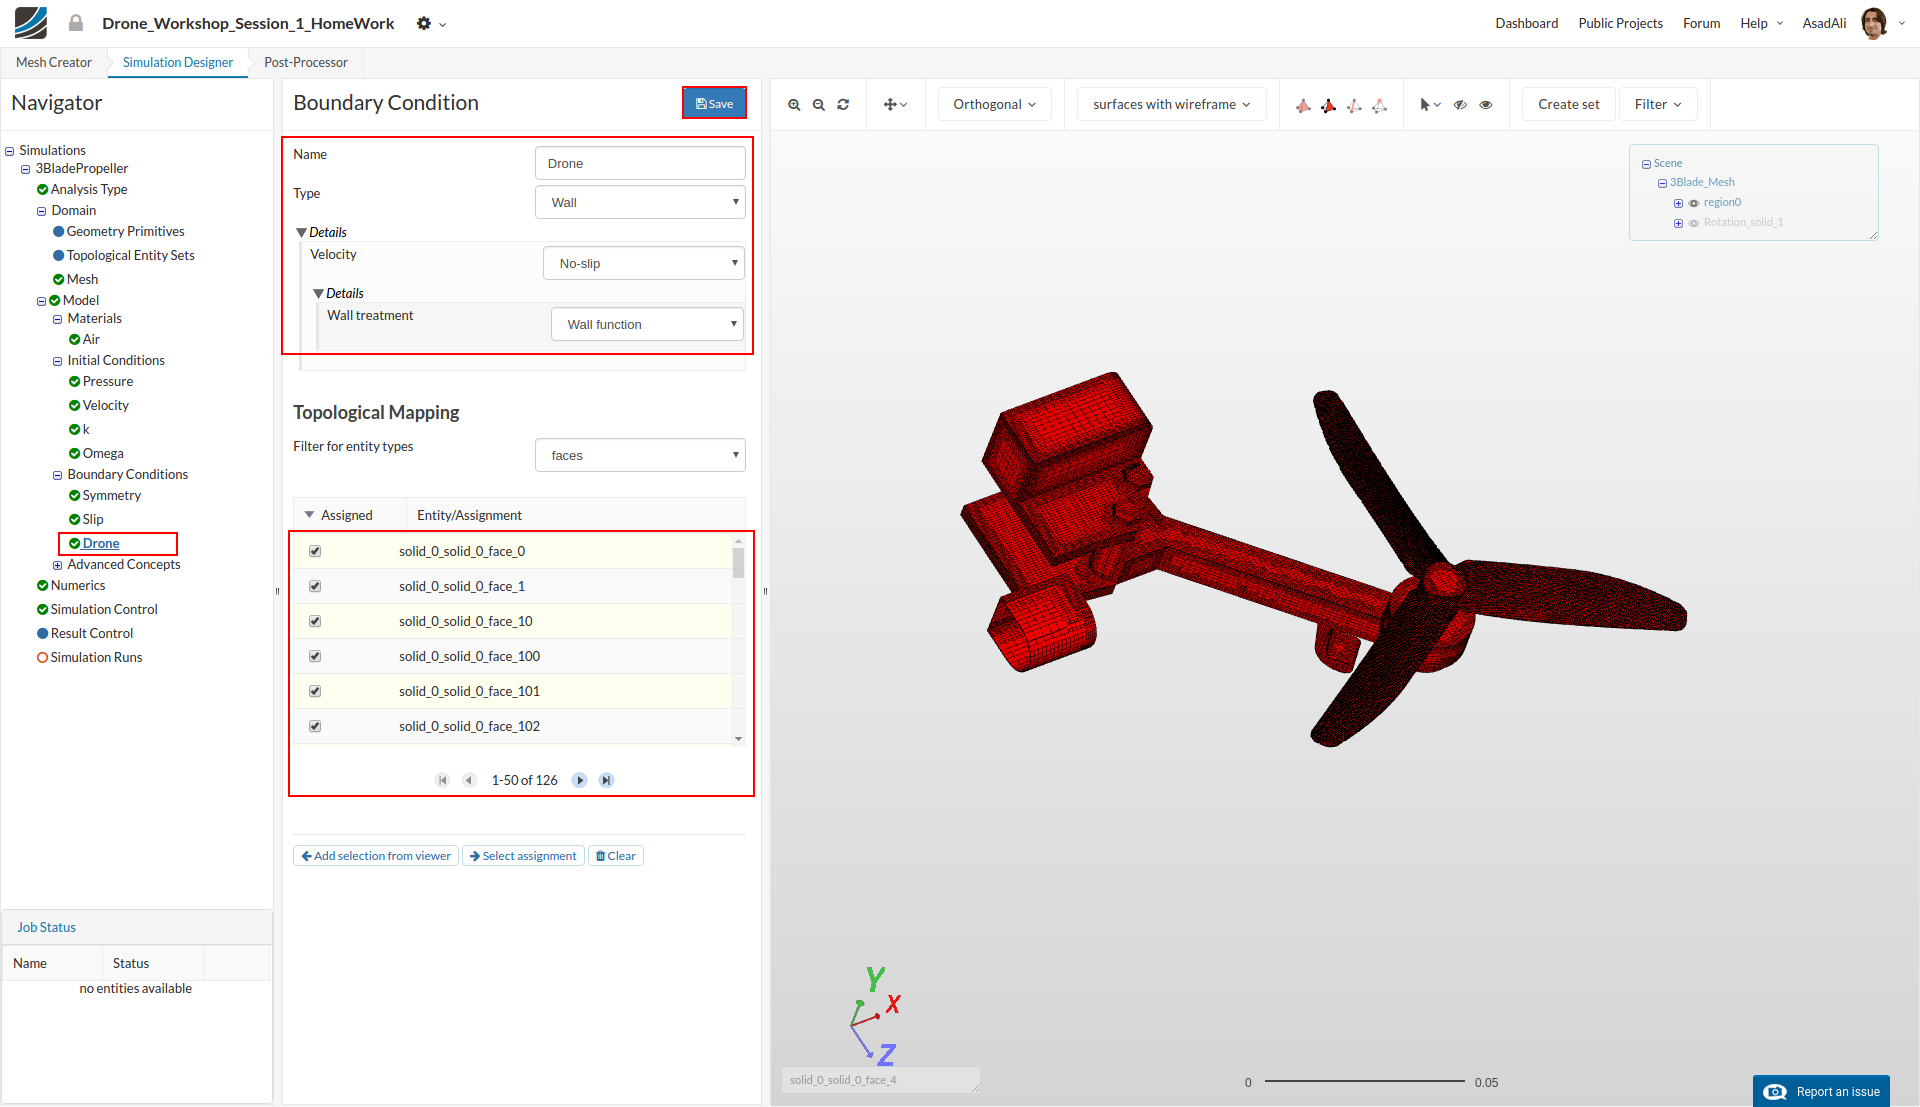The width and height of the screenshot is (1920, 1107).
Task: Click the hide selection crossed-eye icon
Action: coord(1460,104)
